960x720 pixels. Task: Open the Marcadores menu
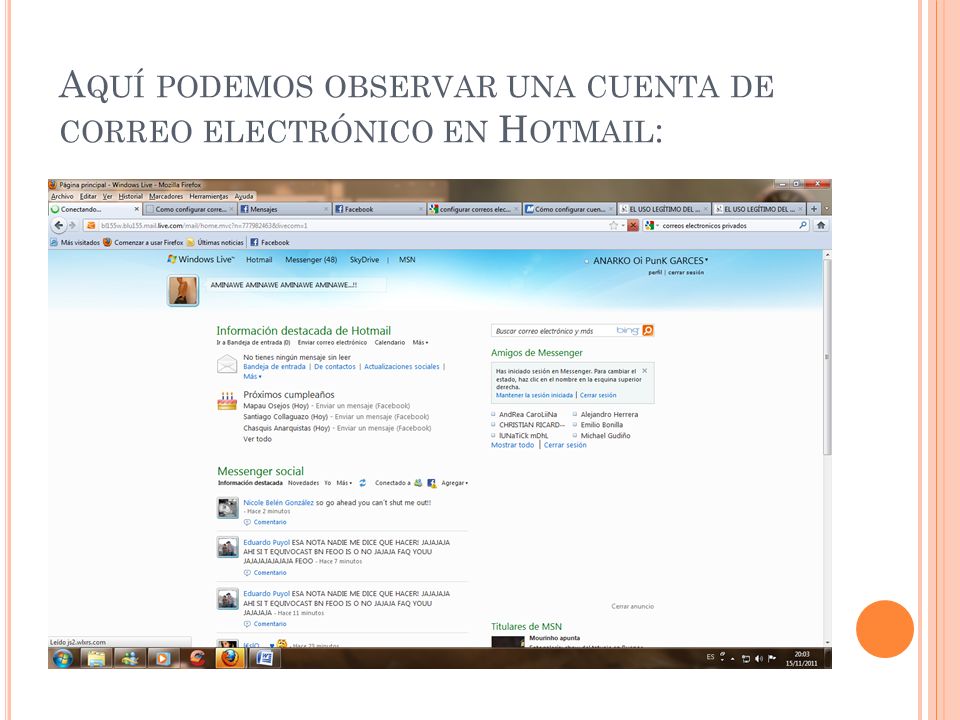click(x=166, y=197)
